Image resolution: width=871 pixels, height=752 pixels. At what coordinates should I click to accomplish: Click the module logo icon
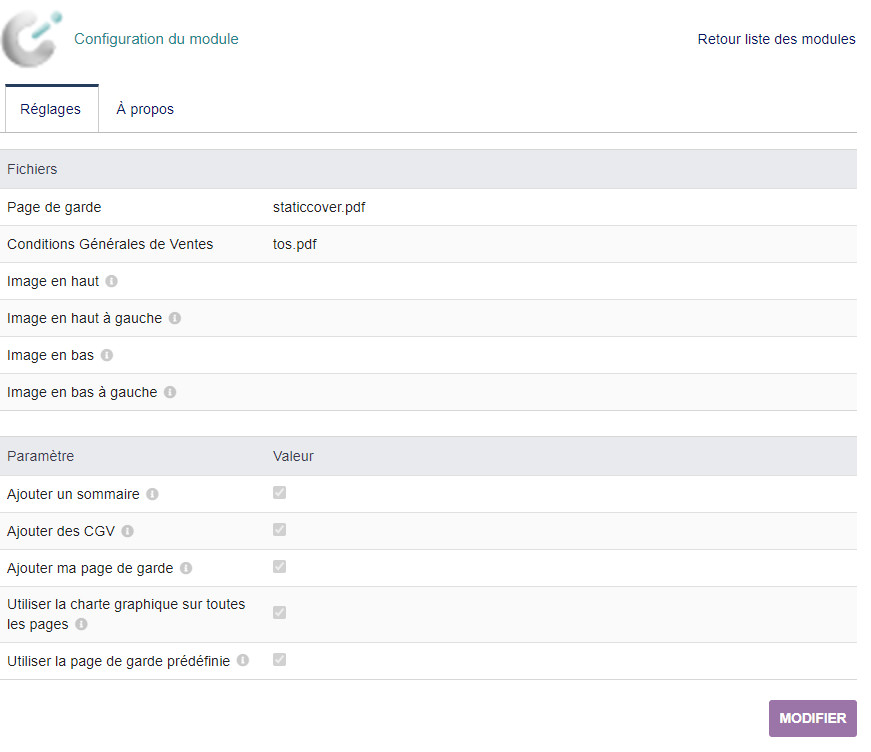click(x=32, y=38)
